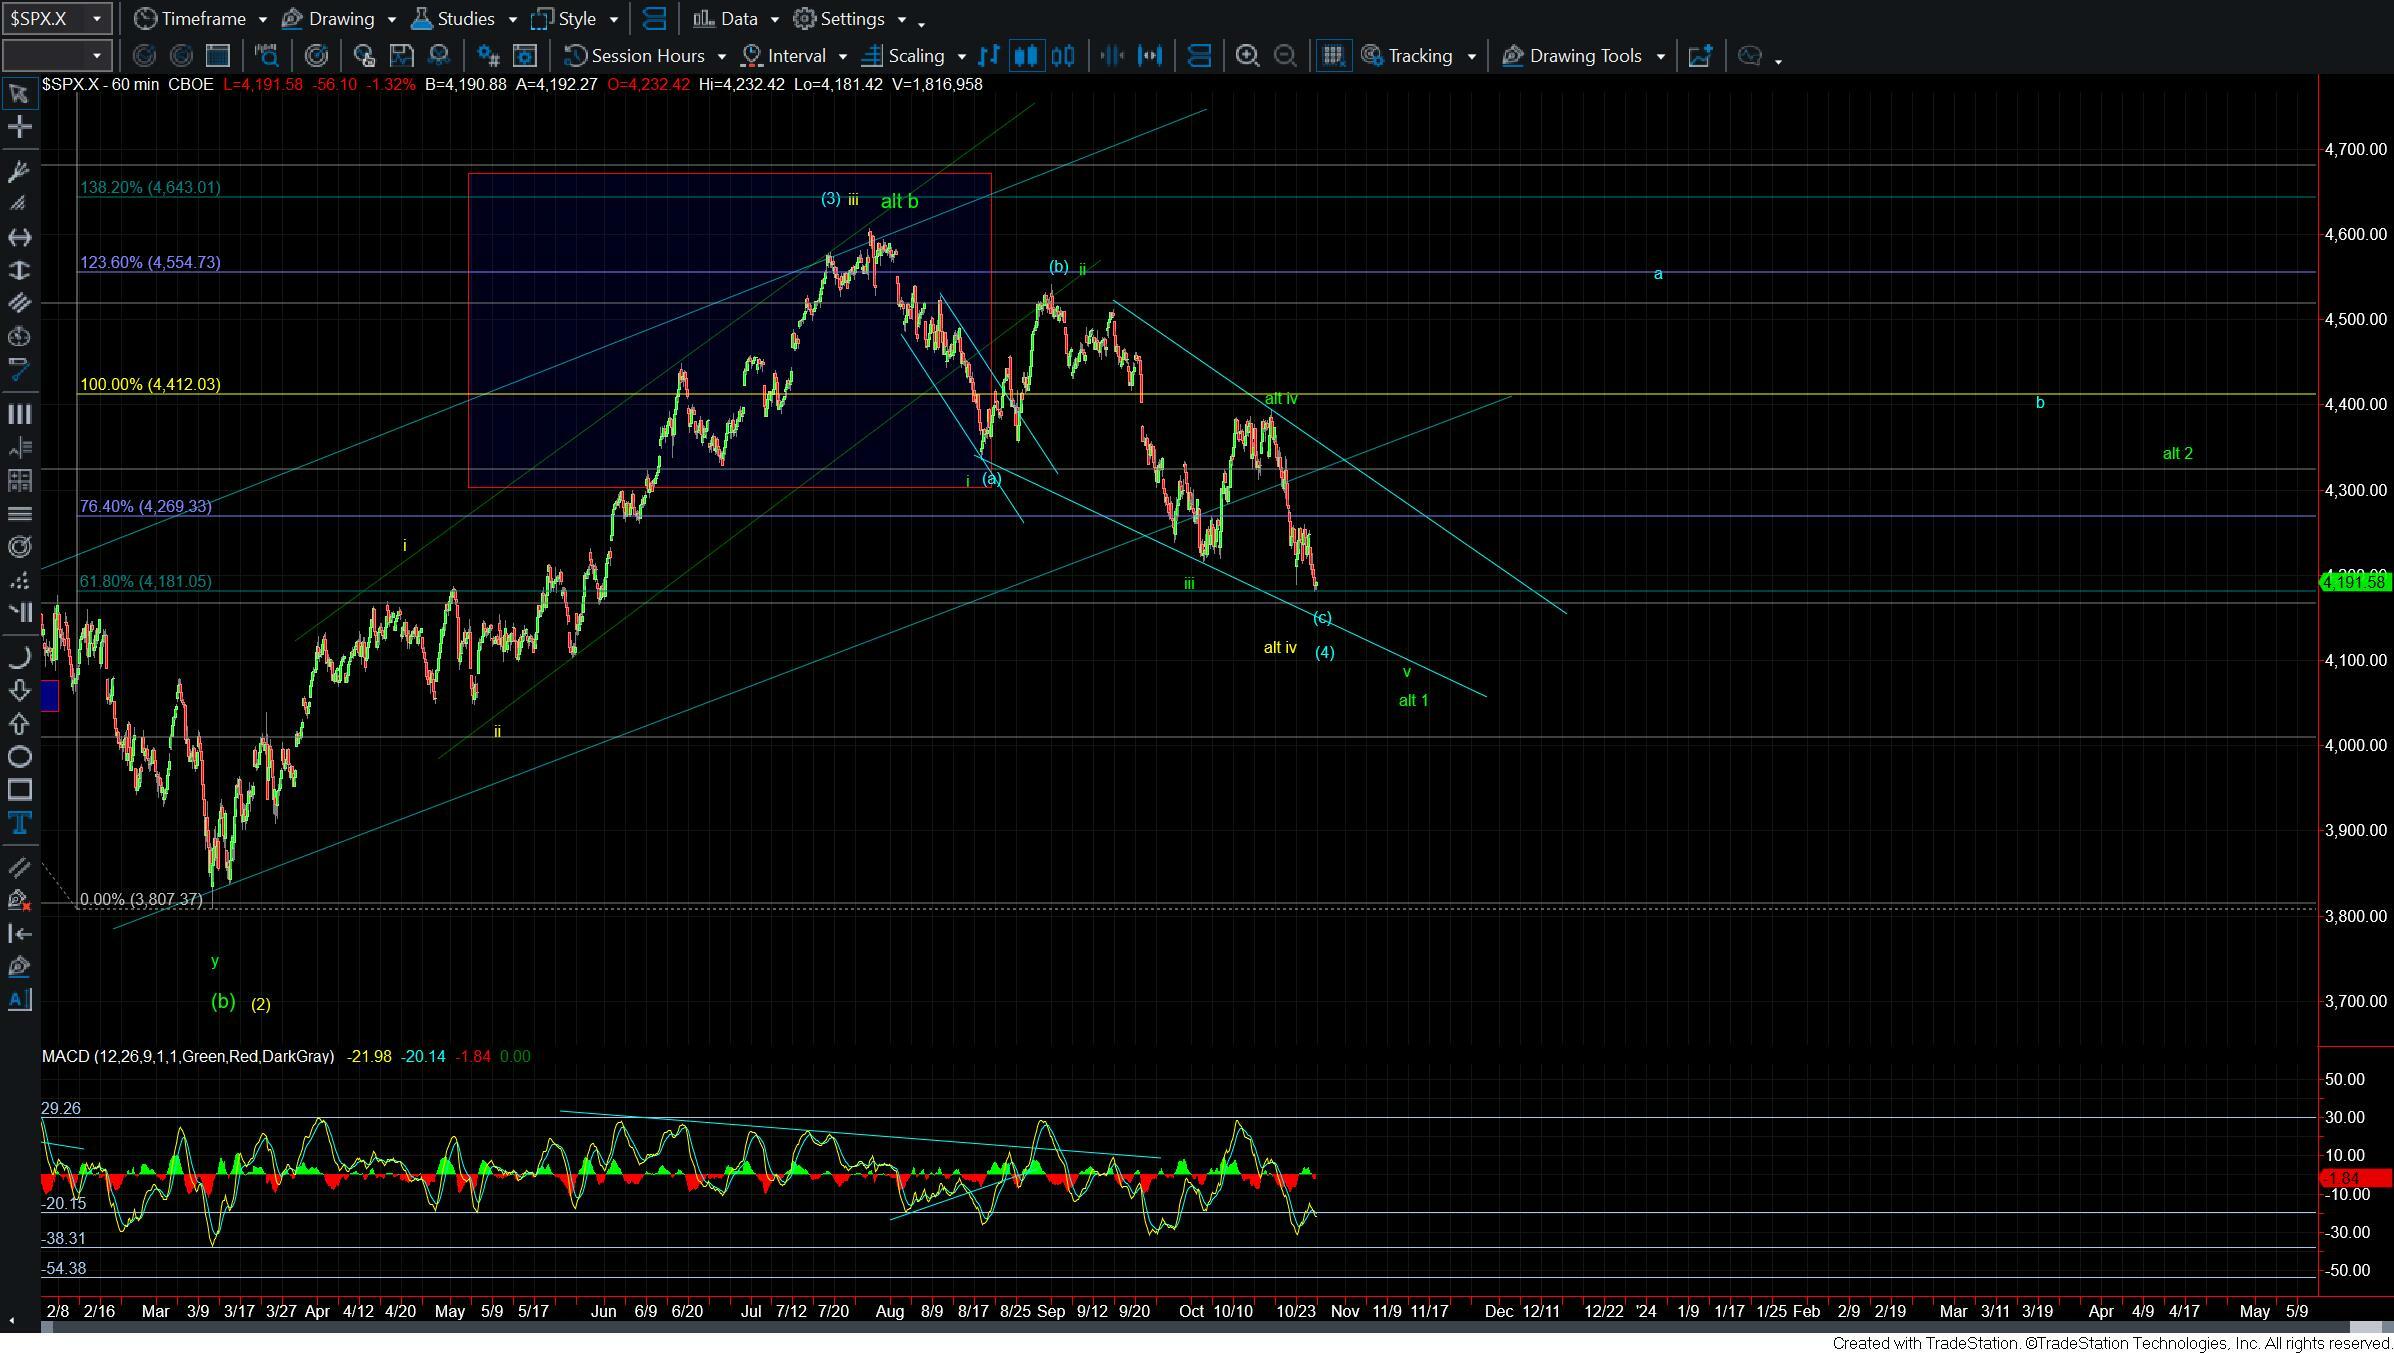Select the pointer arrow tool
Viewport: 2394px width, 1353px height.
19,94
